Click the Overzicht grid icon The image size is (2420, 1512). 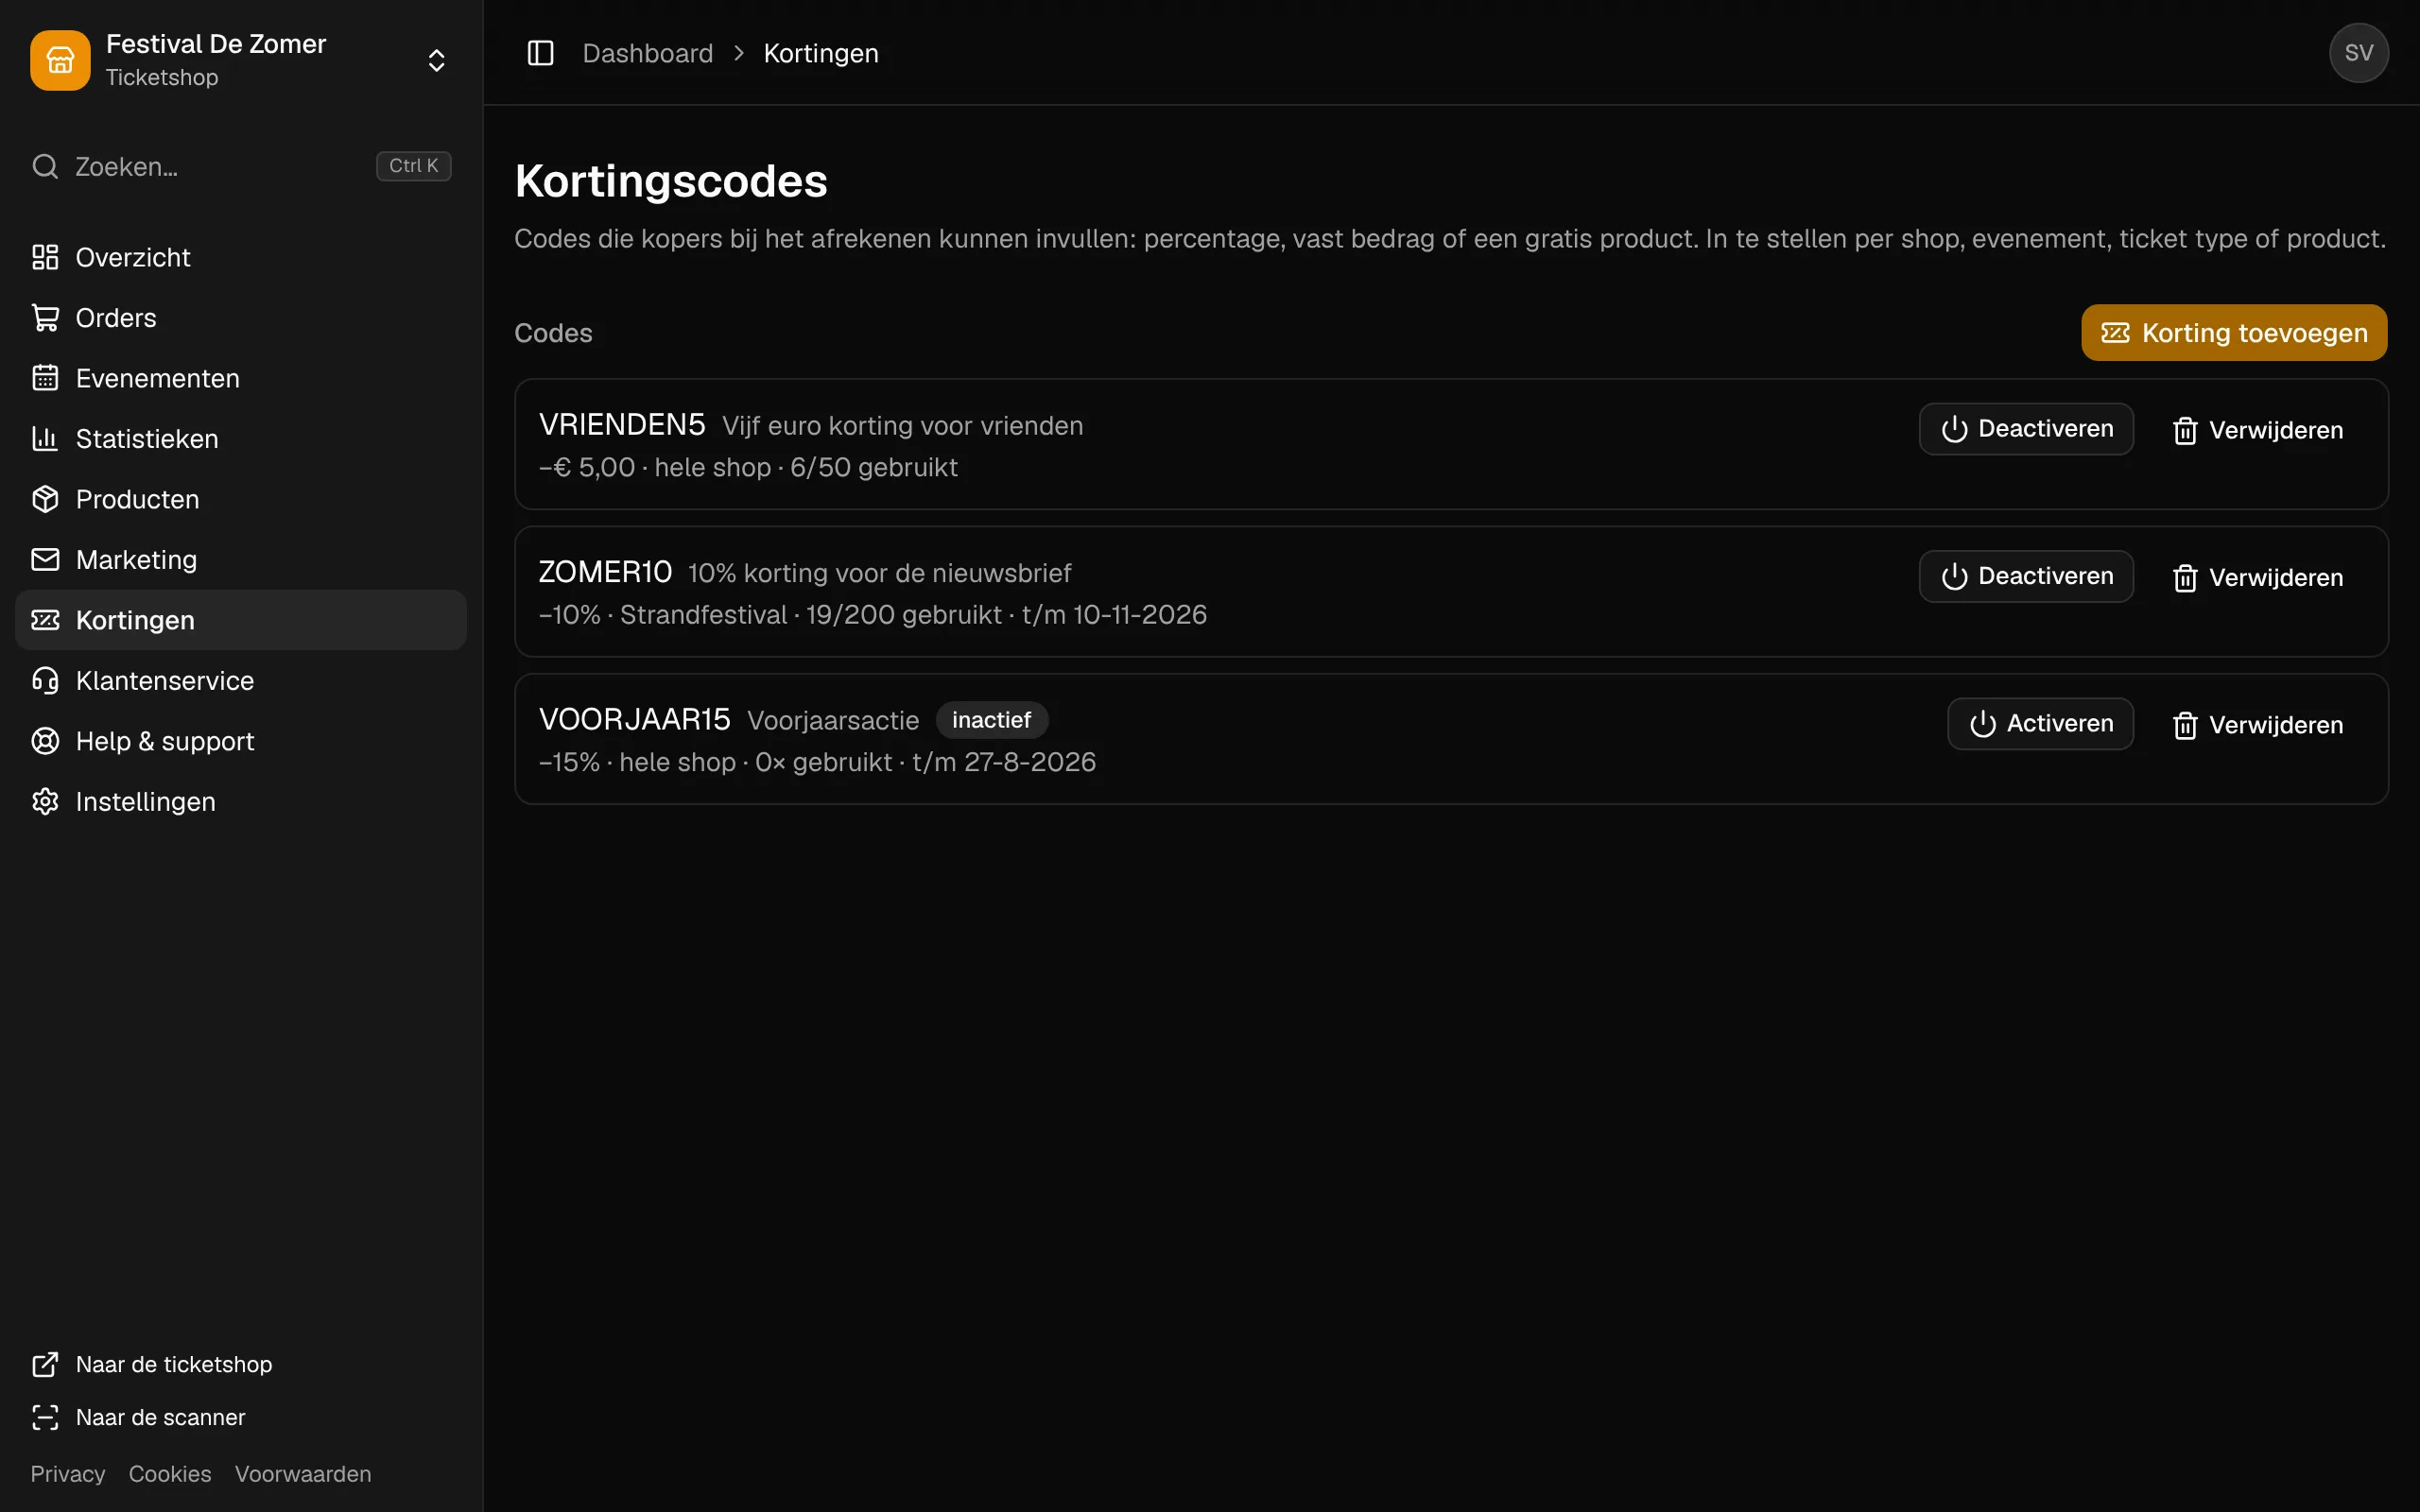[x=45, y=257]
